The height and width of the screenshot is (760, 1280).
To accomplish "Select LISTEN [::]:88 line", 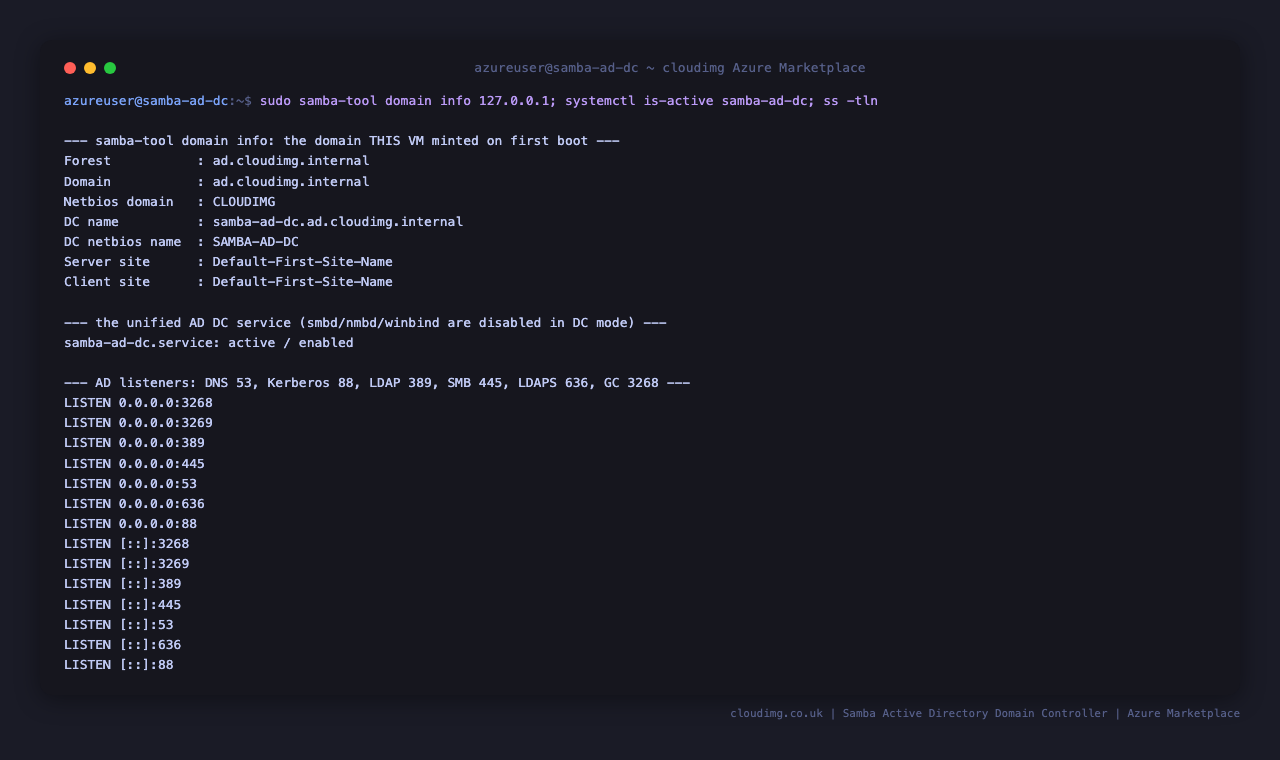I will pyautogui.click(x=119, y=665).
